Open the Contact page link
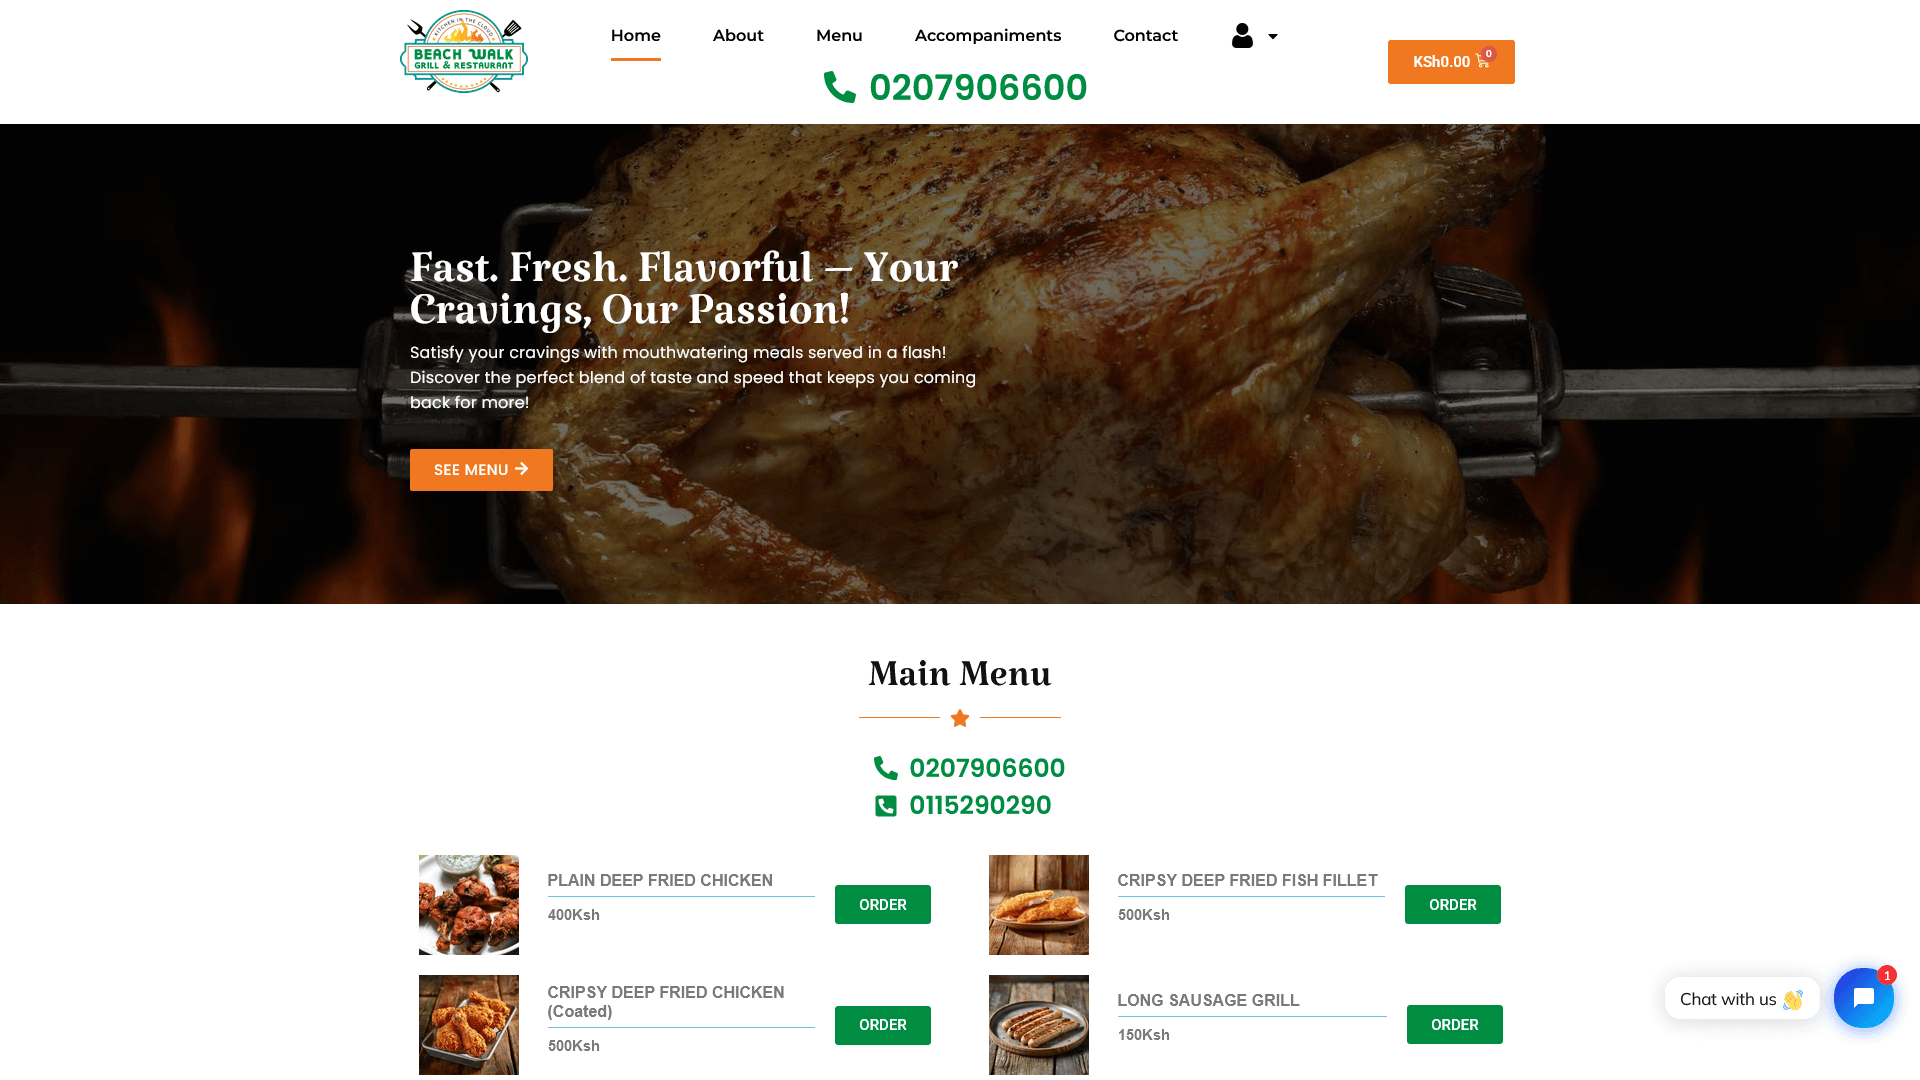Viewport: 1920px width, 1080px height. [x=1145, y=36]
